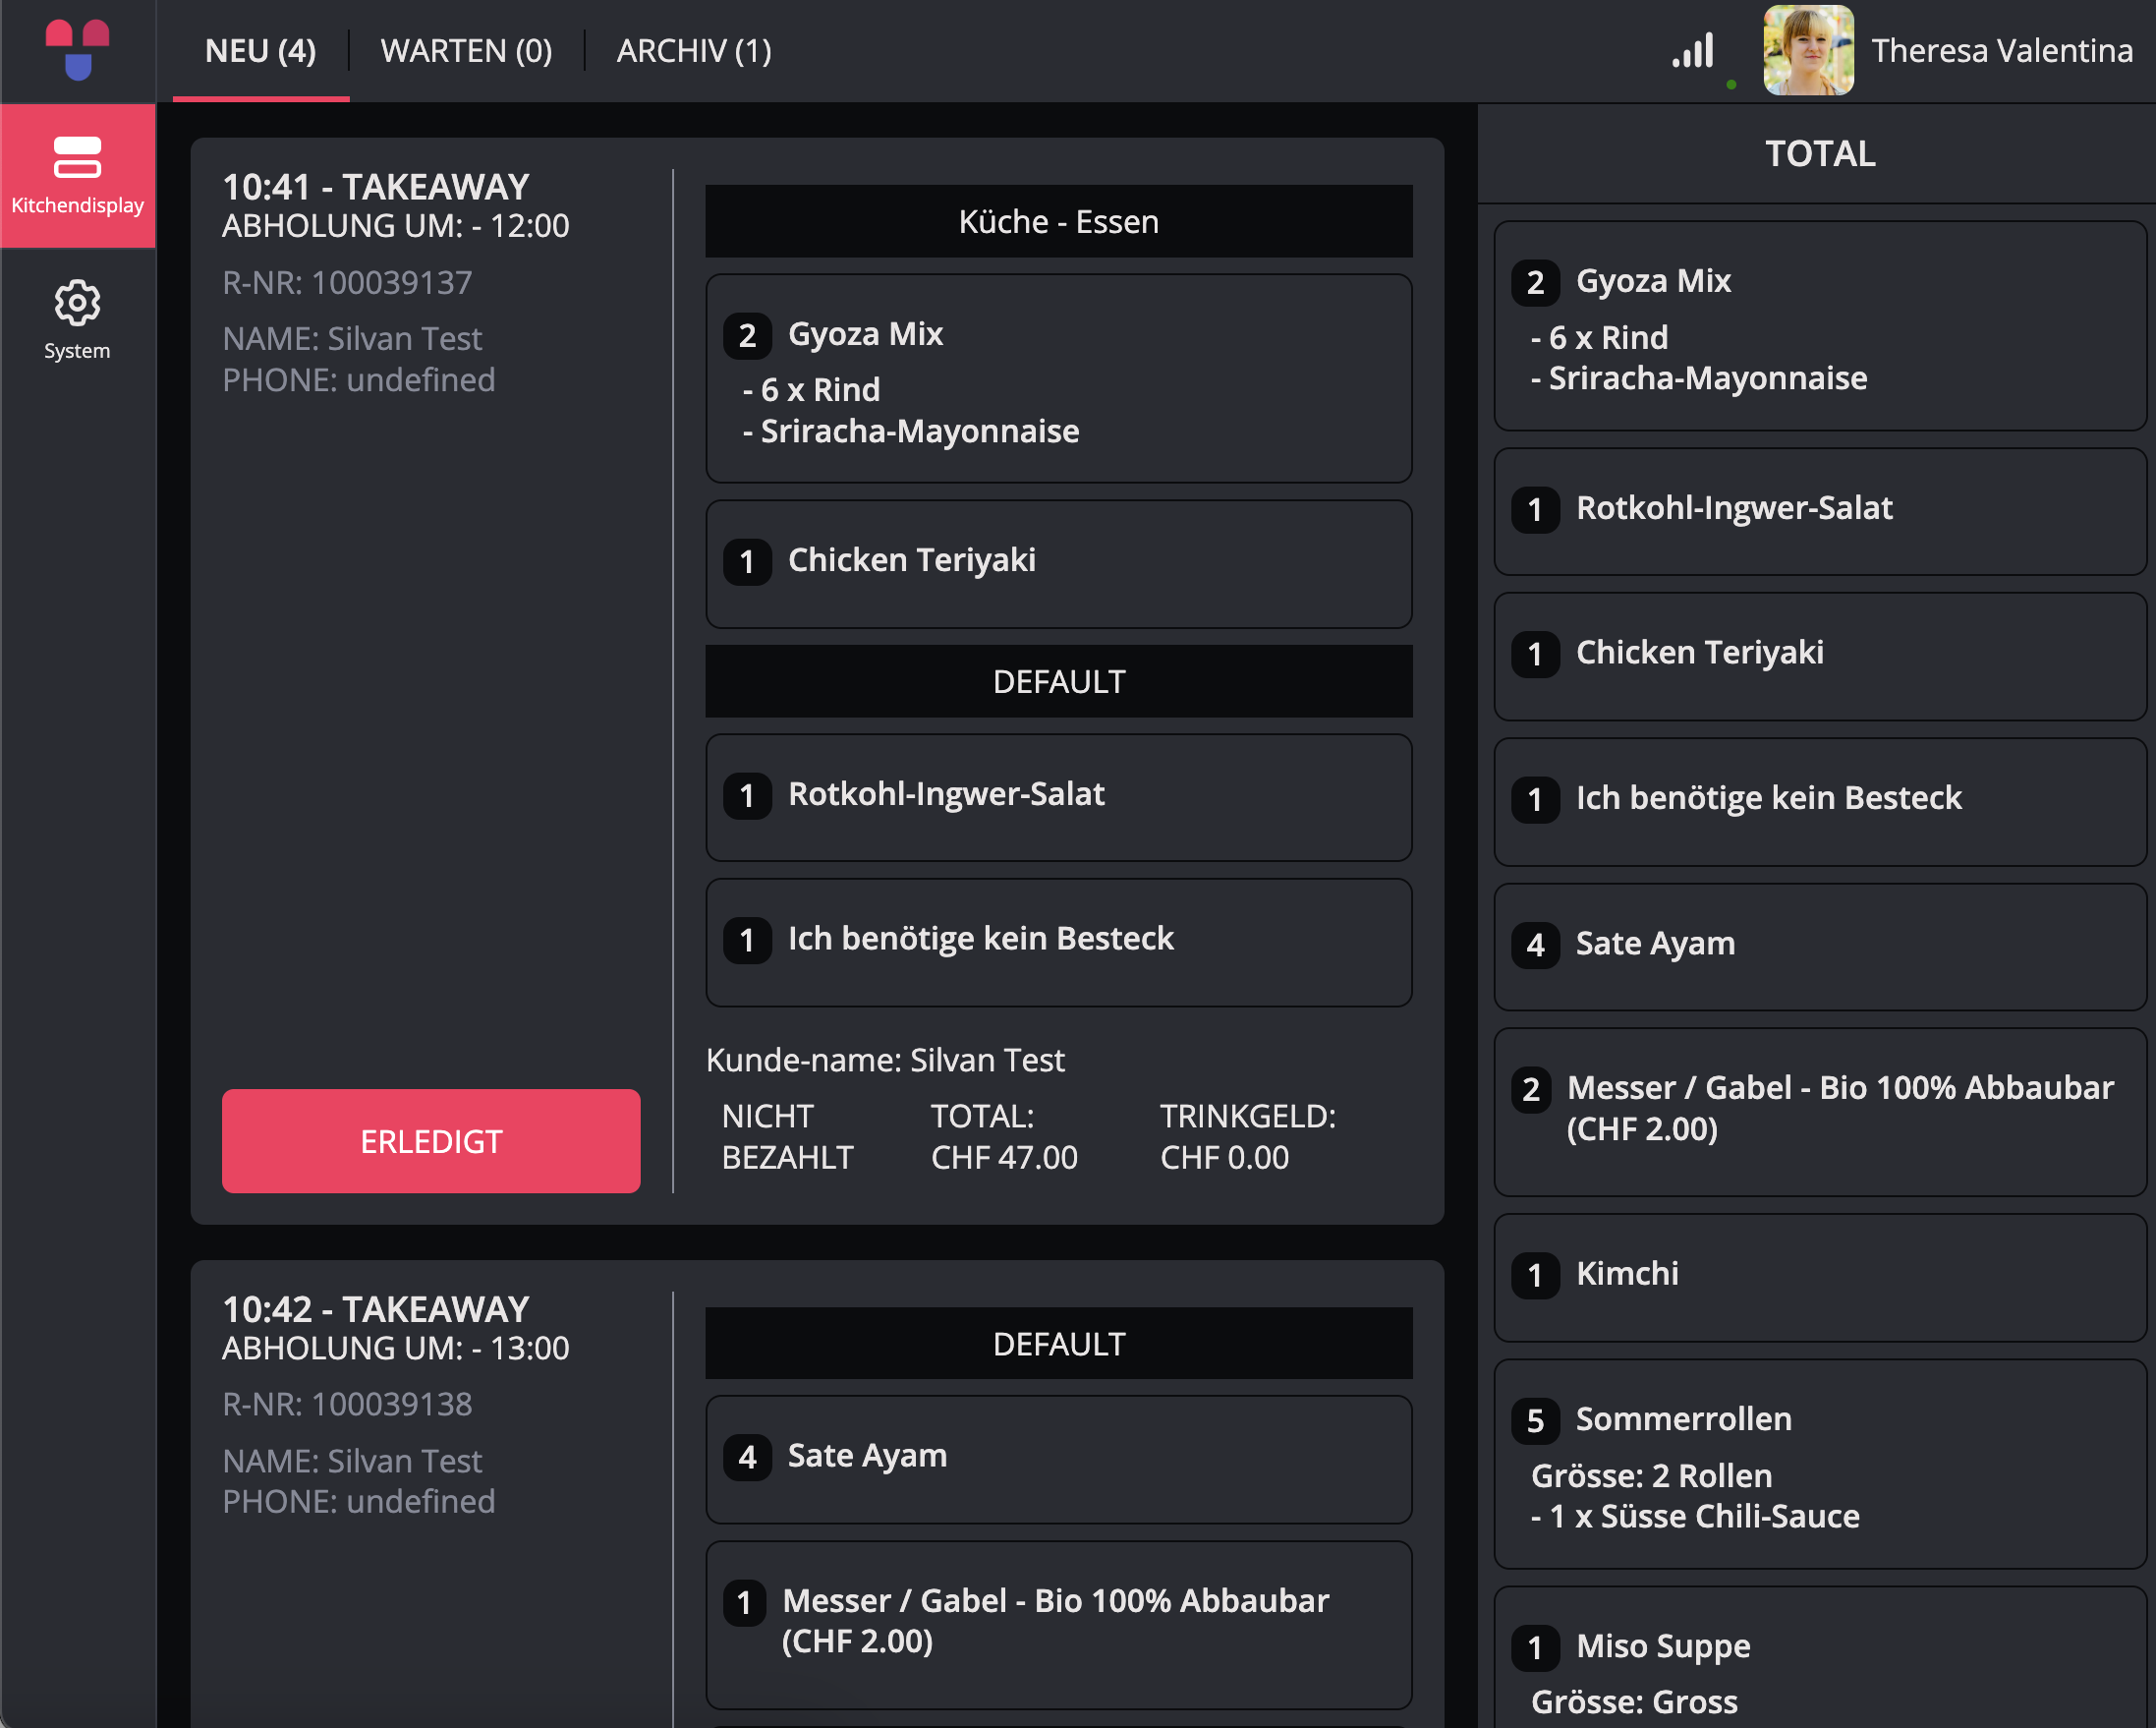Tap the Rotkohl-Ingwer-Salat order item
2156x1728 pixels.
pos(1059,798)
